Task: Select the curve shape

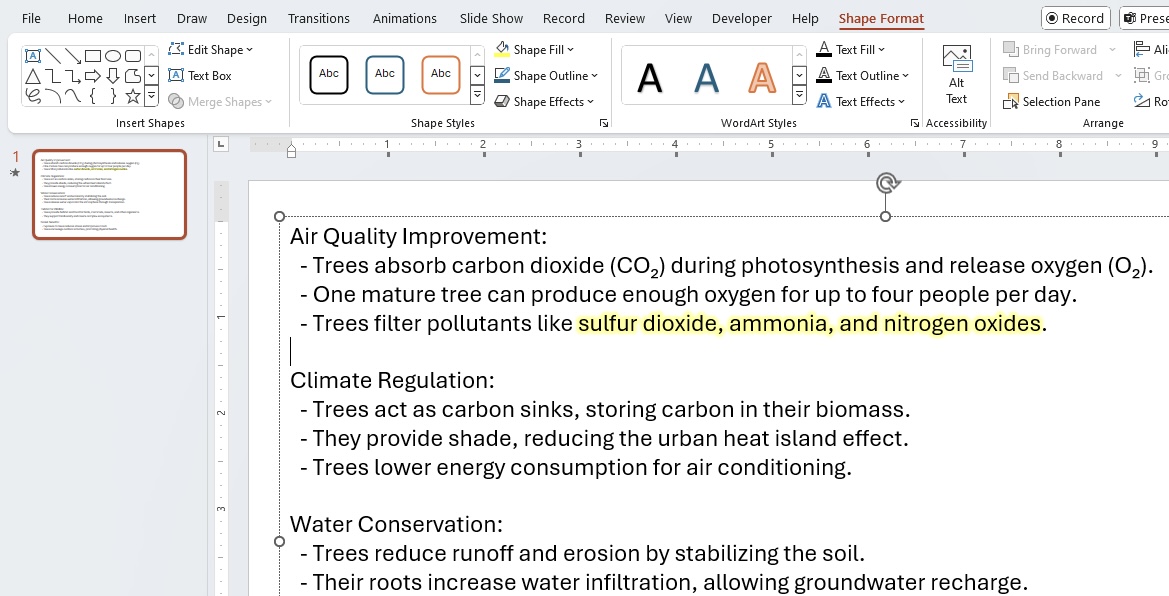Action: click(73, 95)
